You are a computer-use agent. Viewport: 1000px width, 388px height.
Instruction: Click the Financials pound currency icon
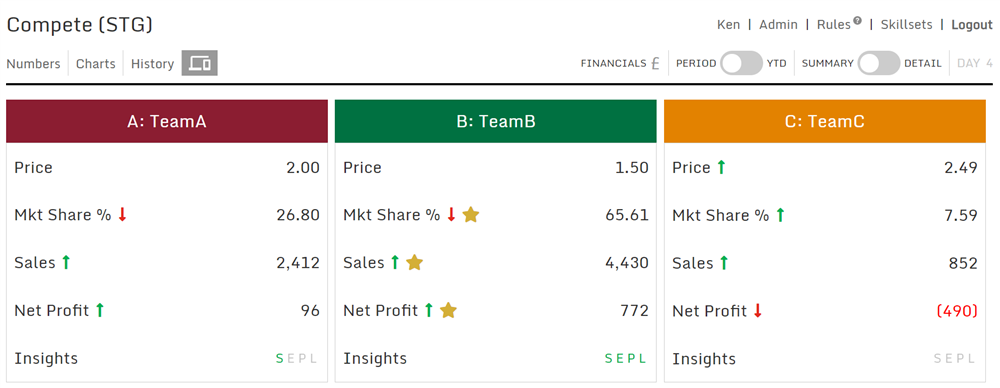[655, 63]
